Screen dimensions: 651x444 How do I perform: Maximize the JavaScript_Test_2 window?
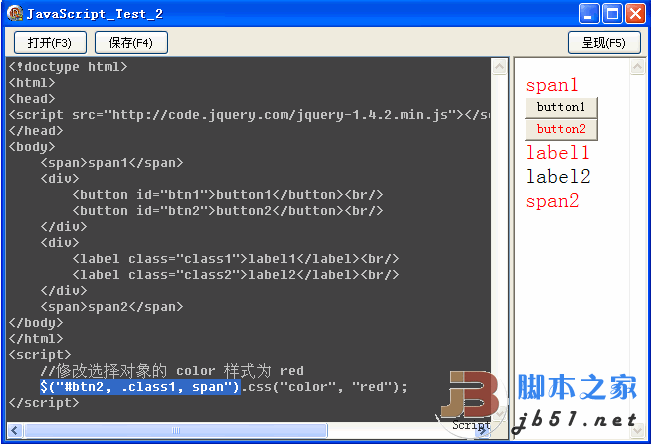point(612,13)
